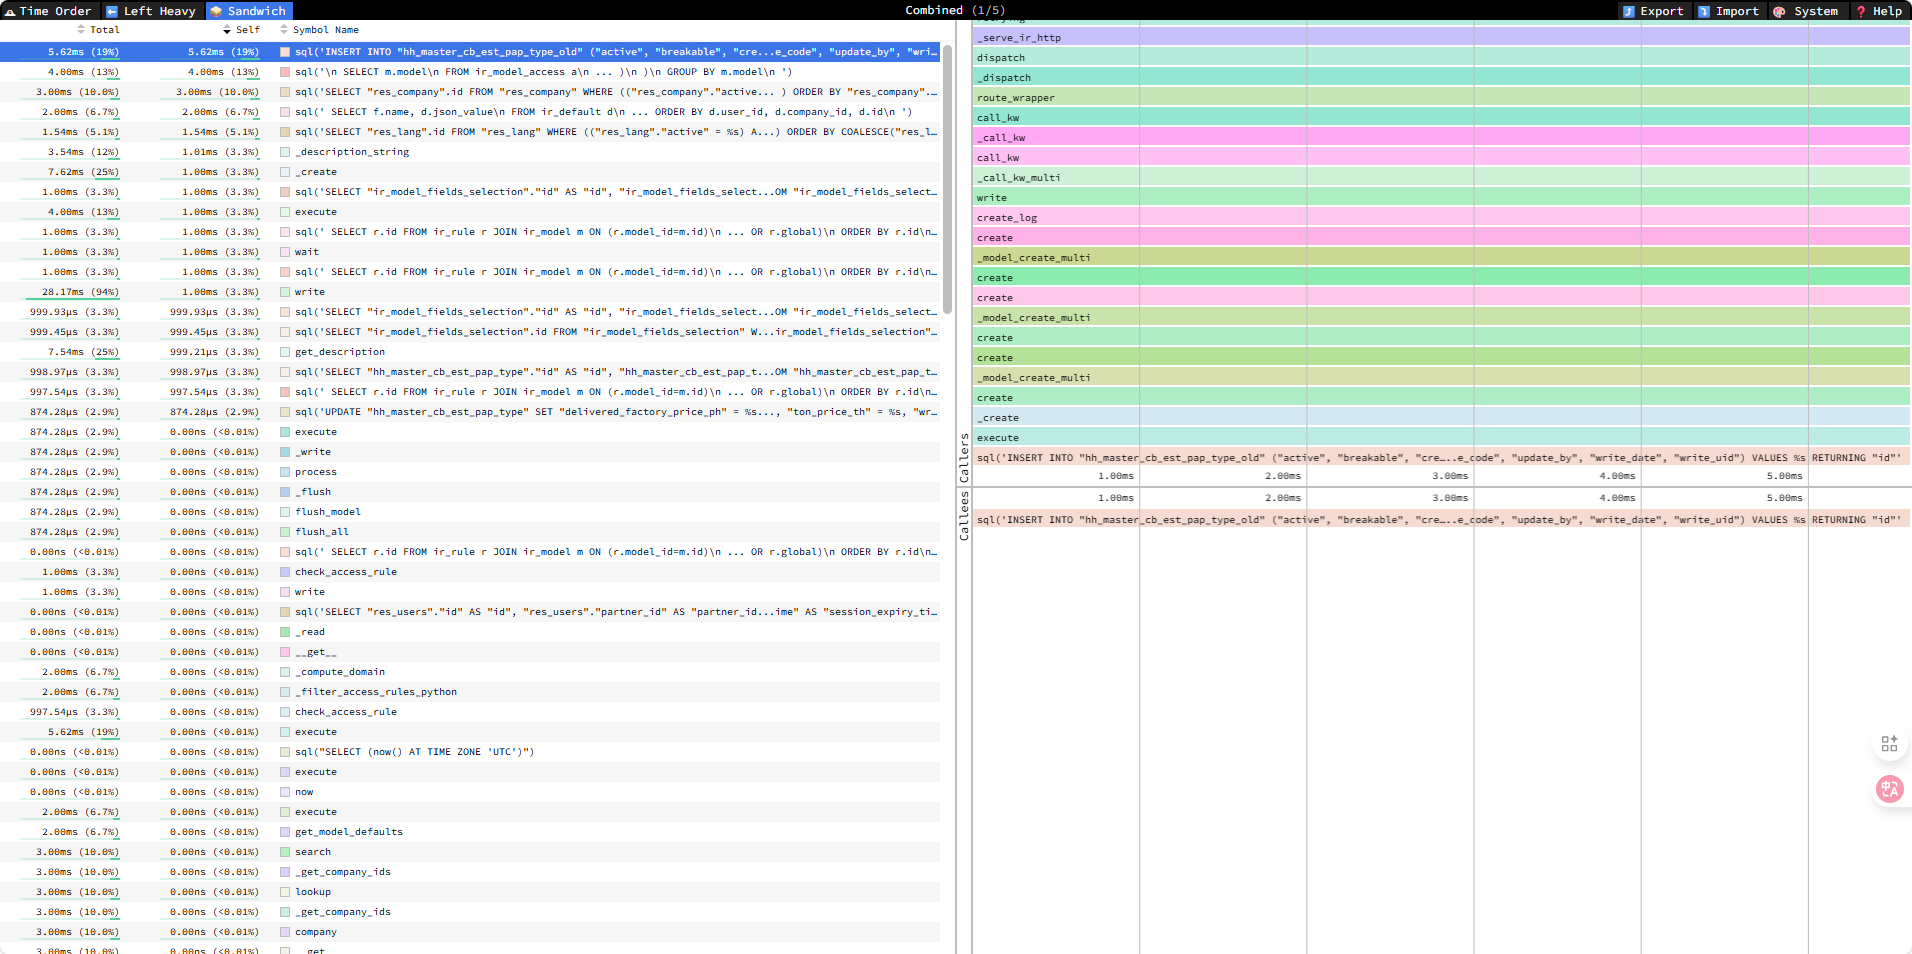Click the Export button
This screenshot has width=1912, height=954.
pyautogui.click(x=1653, y=11)
